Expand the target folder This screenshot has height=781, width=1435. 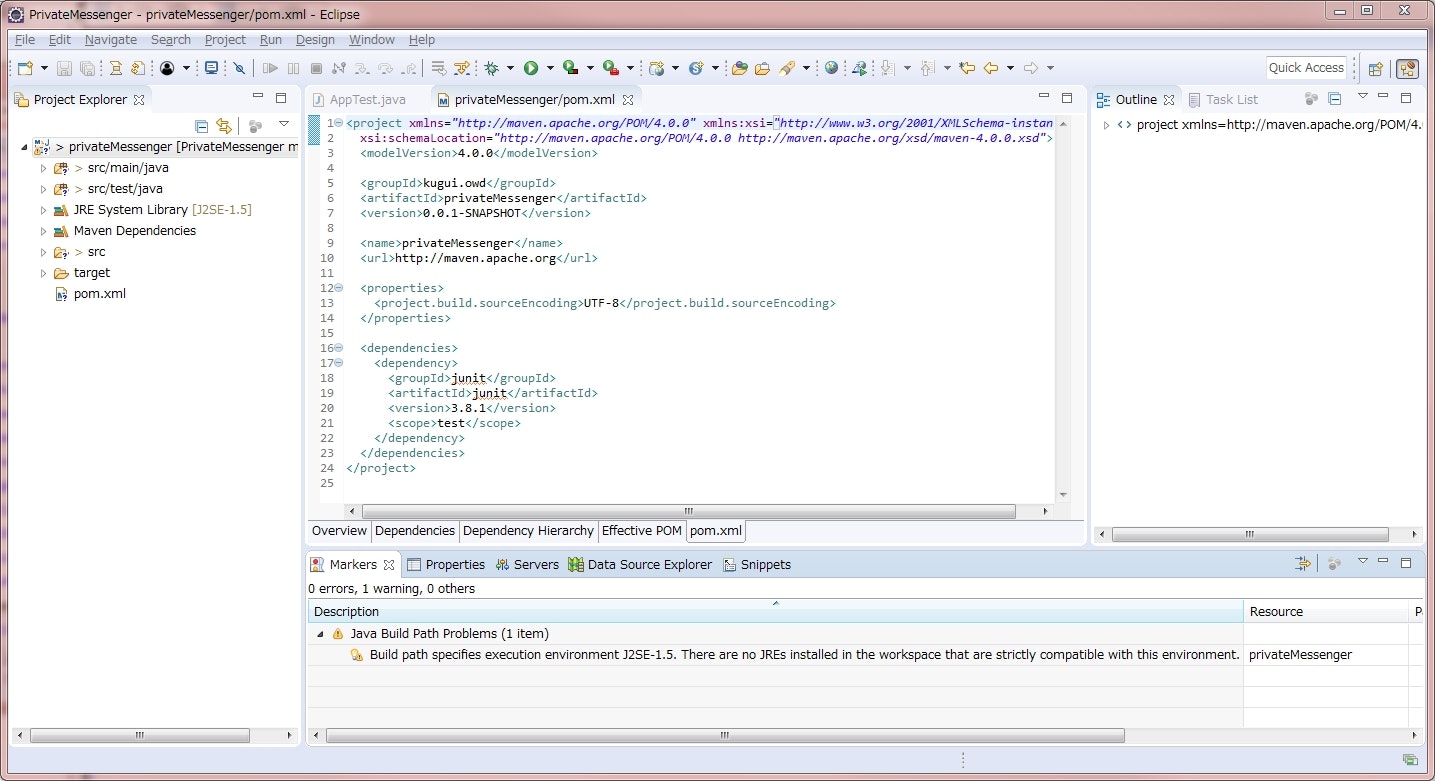(x=43, y=273)
